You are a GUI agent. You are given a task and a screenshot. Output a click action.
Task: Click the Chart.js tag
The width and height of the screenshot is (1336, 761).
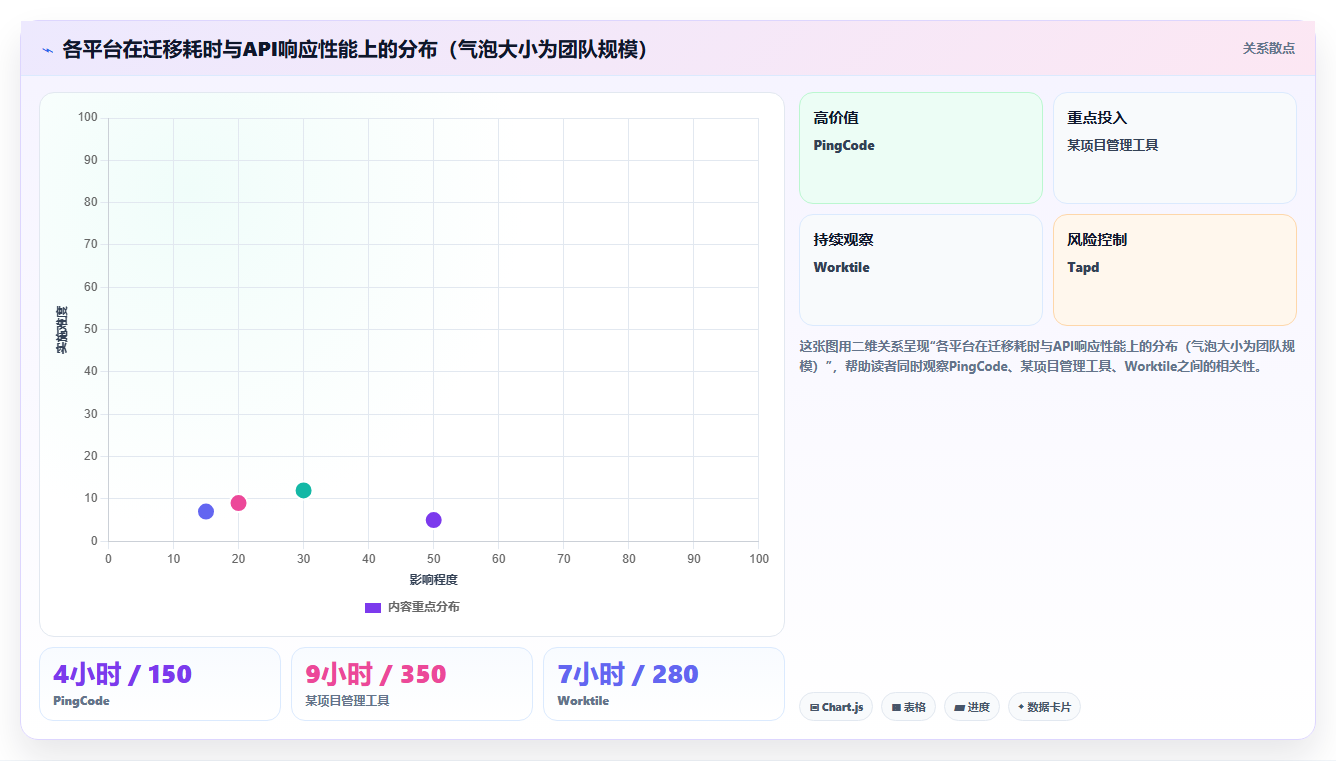coord(836,707)
